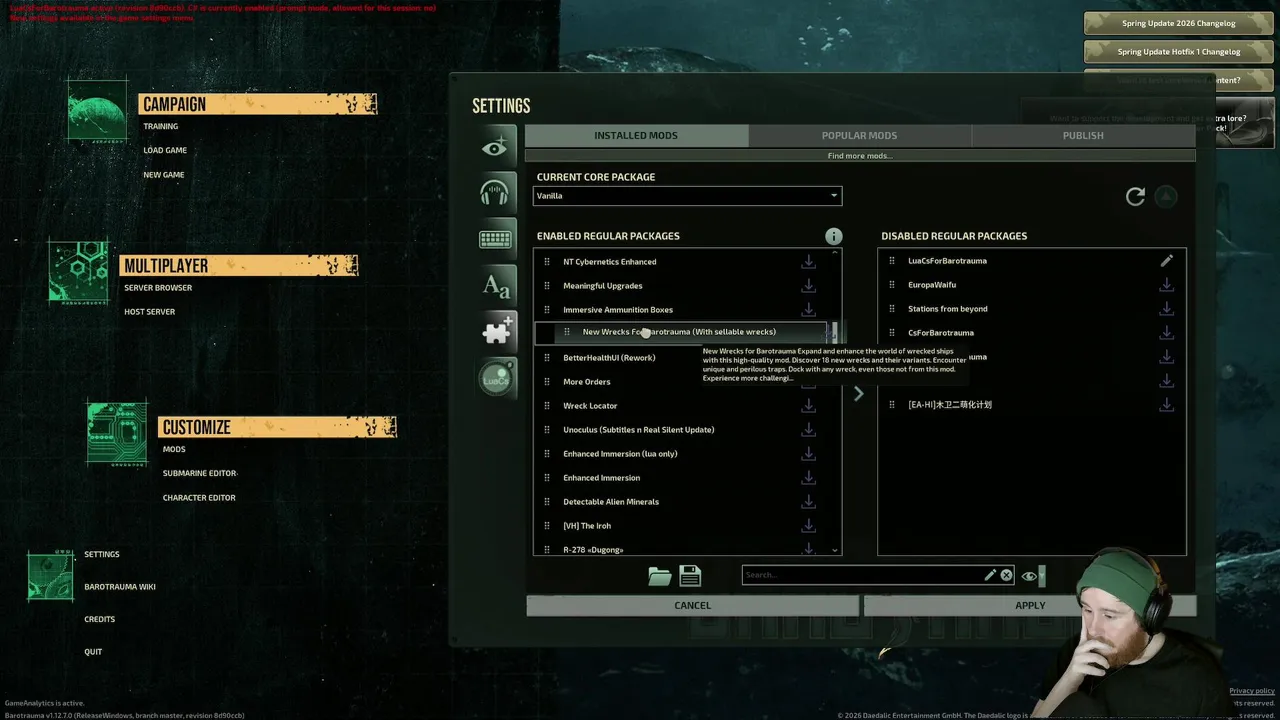
Task: Click download icon for Unoculus row
Action: tap(808, 430)
